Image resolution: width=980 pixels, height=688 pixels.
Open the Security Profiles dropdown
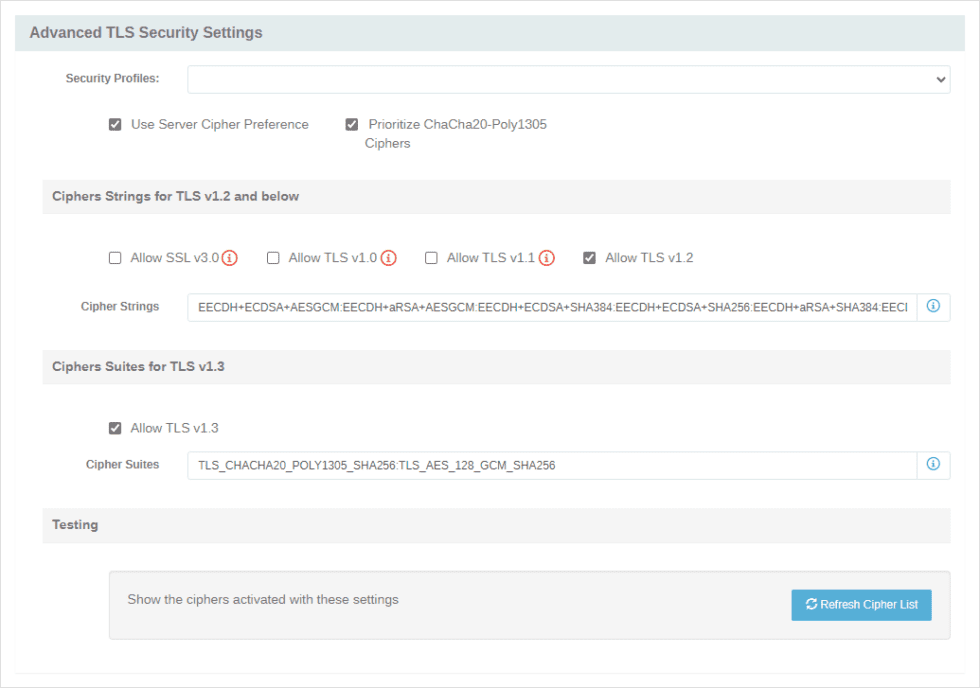click(x=569, y=79)
